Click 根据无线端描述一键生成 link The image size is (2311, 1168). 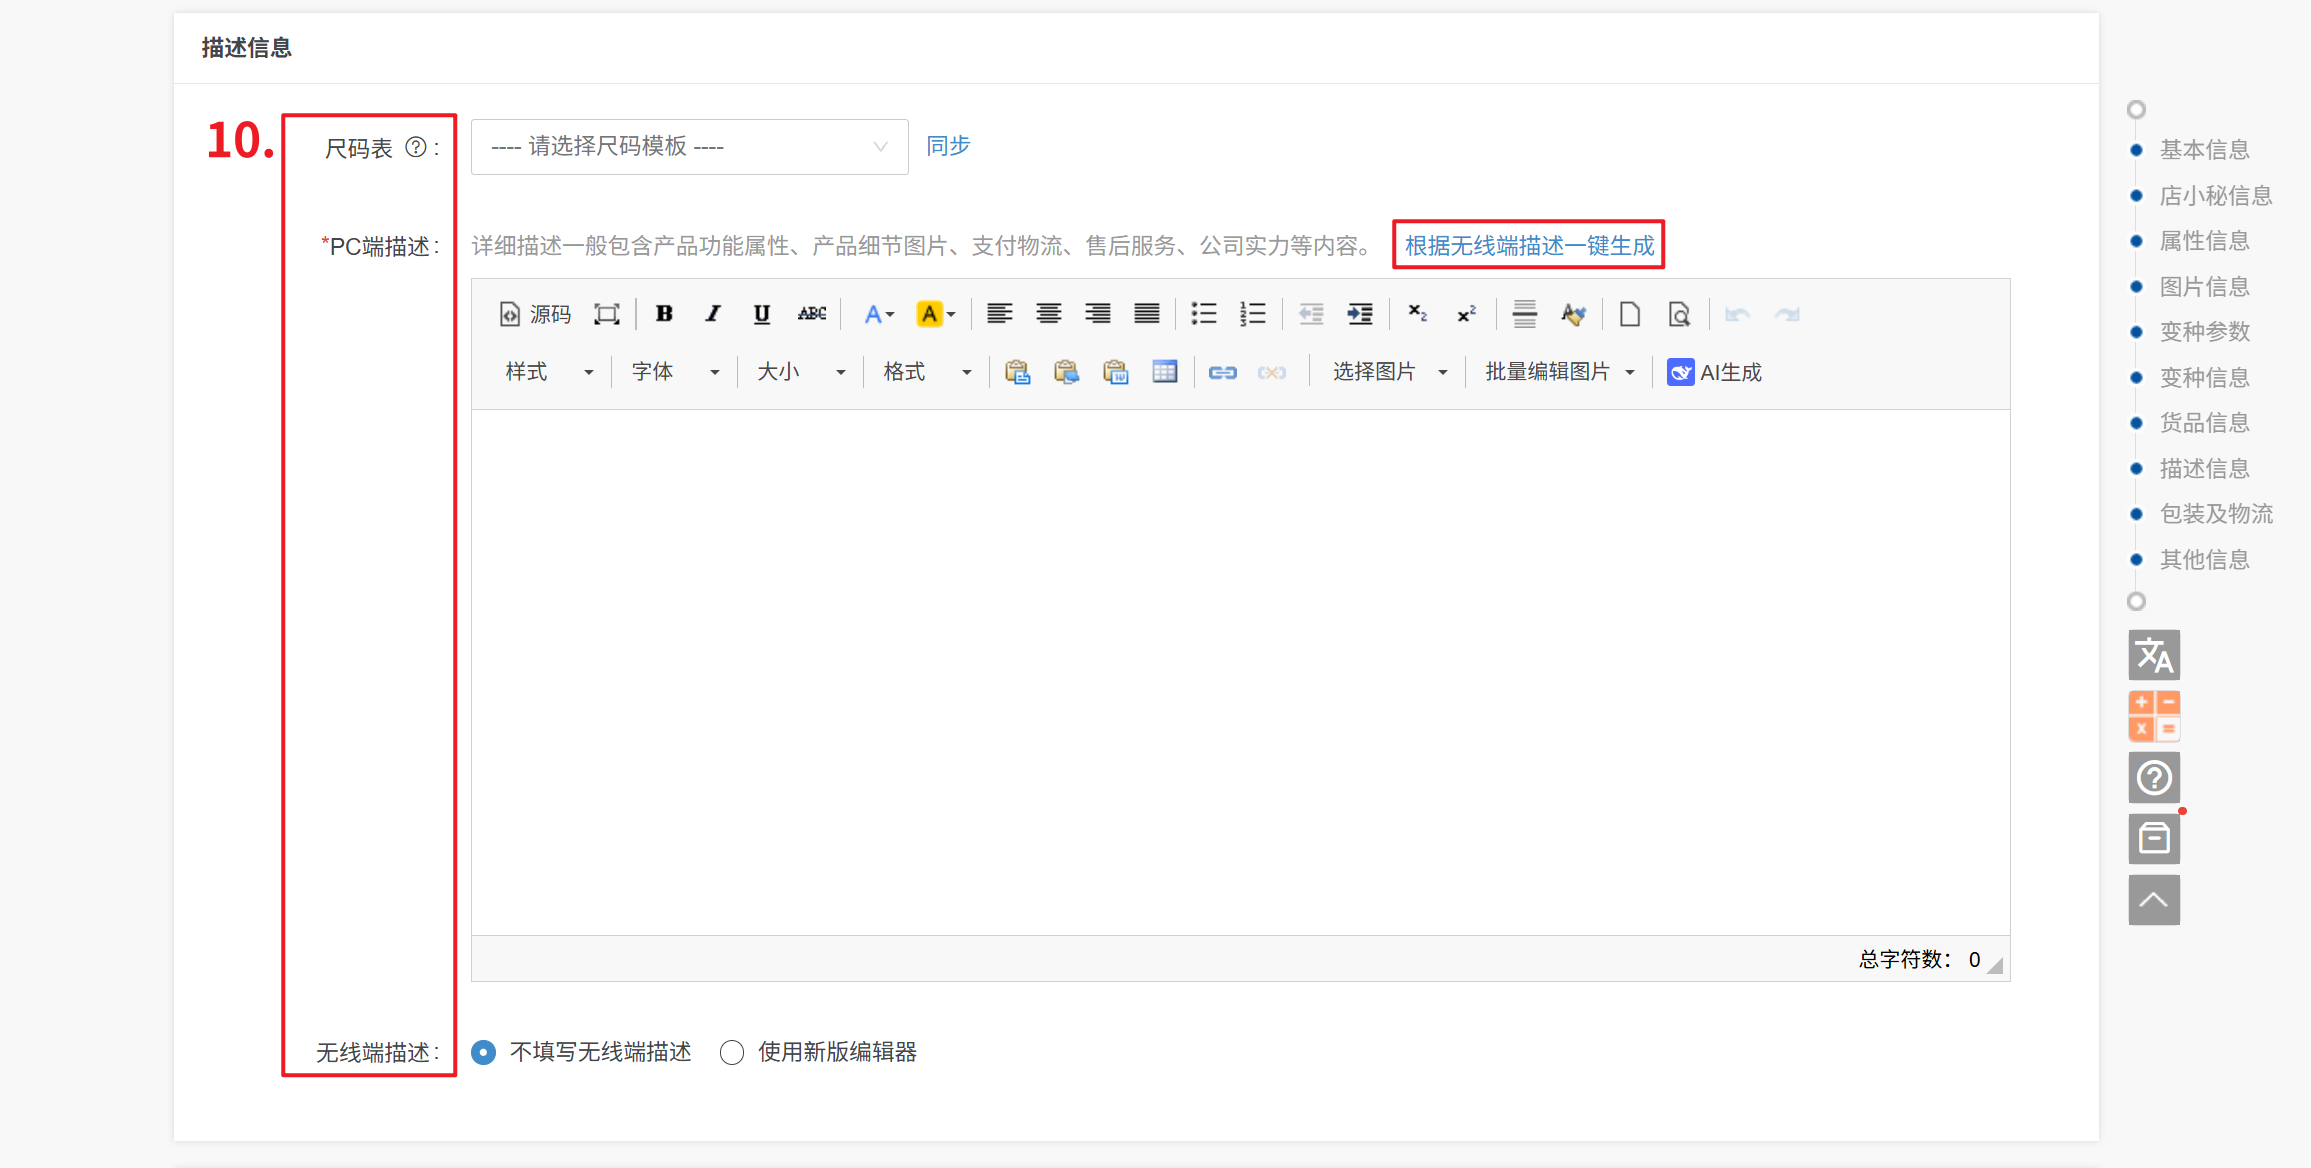coord(1528,246)
